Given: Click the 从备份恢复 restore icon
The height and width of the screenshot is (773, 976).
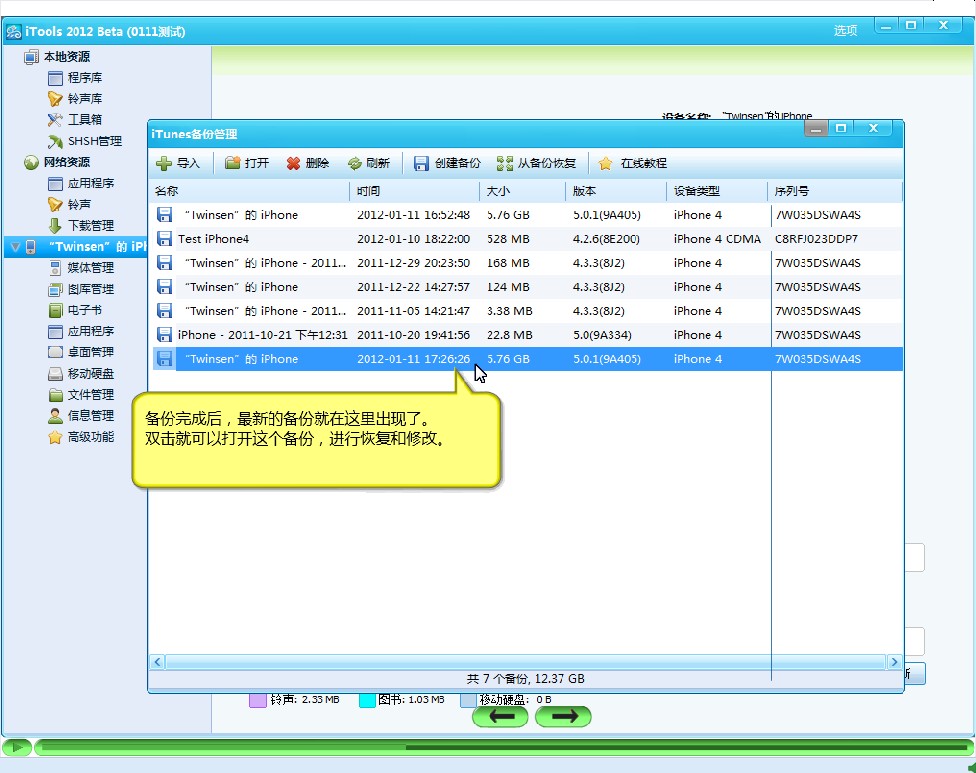Looking at the screenshot, I should 505,164.
